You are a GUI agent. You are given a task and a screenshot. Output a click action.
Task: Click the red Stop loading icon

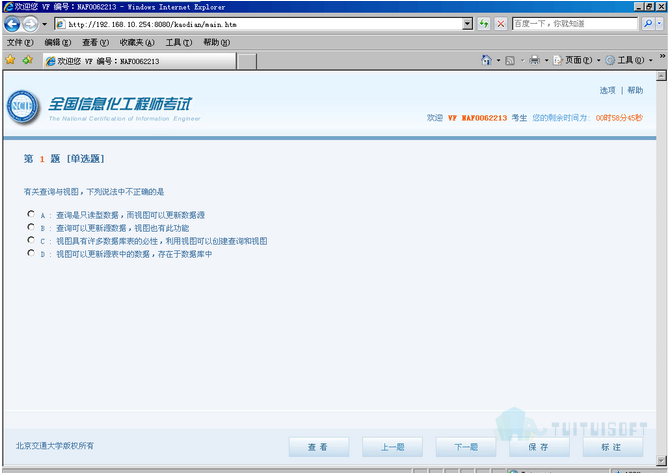(500, 24)
